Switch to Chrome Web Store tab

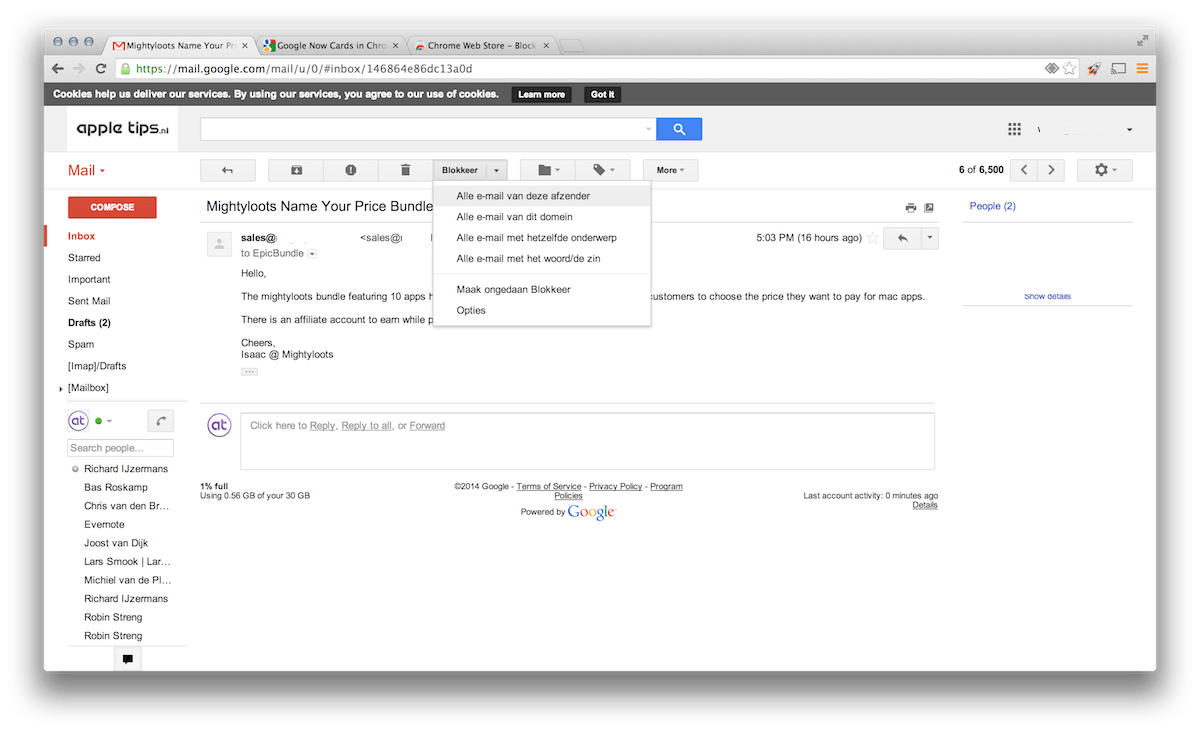click(483, 45)
